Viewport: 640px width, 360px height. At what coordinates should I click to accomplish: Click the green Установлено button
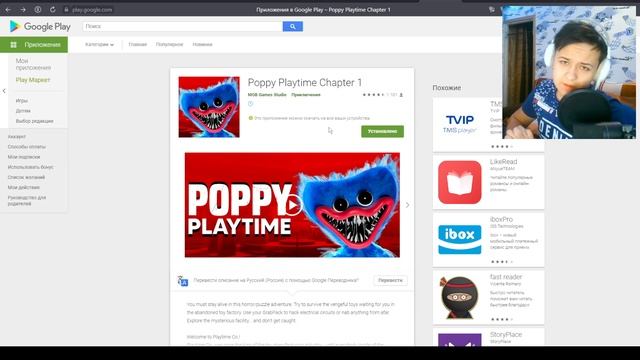[382, 131]
